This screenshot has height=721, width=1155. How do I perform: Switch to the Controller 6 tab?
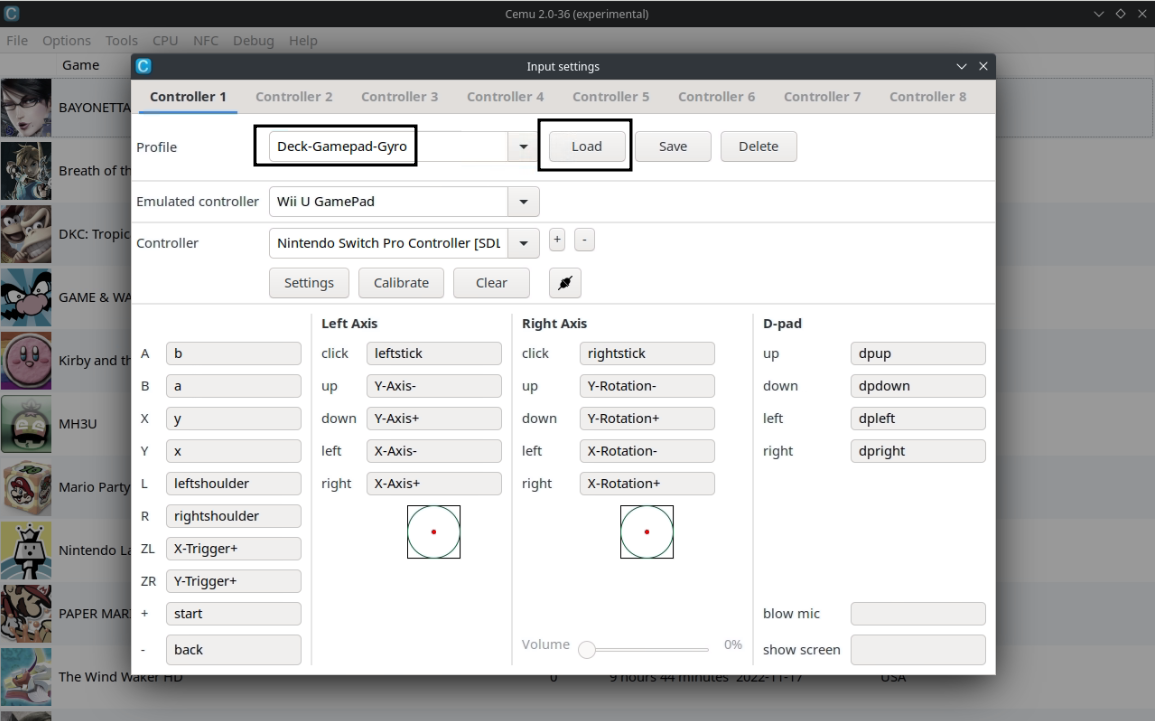tap(717, 96)
